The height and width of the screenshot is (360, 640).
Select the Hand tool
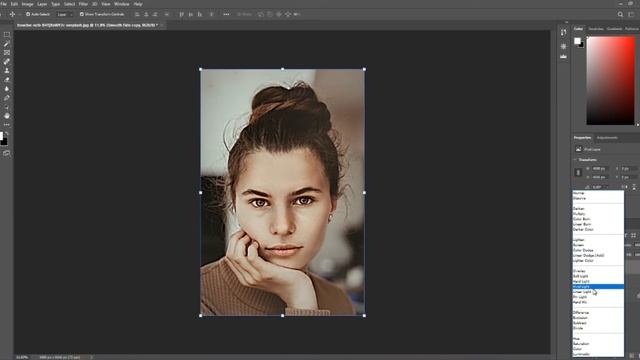tap(7, 116)
